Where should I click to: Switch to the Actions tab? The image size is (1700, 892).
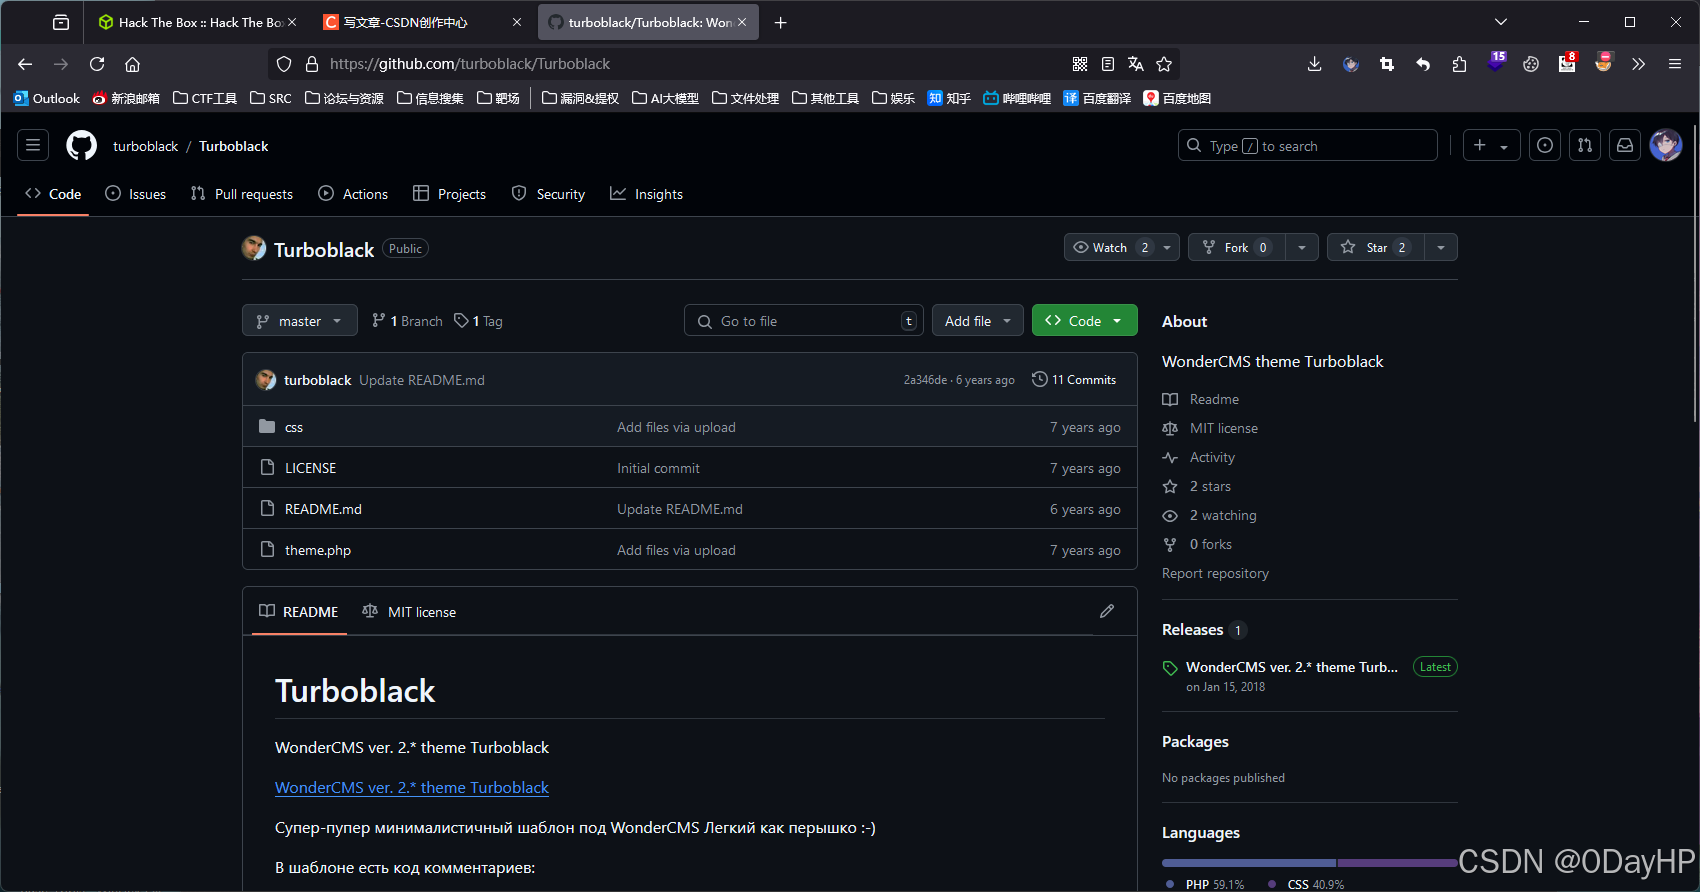[353, 194]
